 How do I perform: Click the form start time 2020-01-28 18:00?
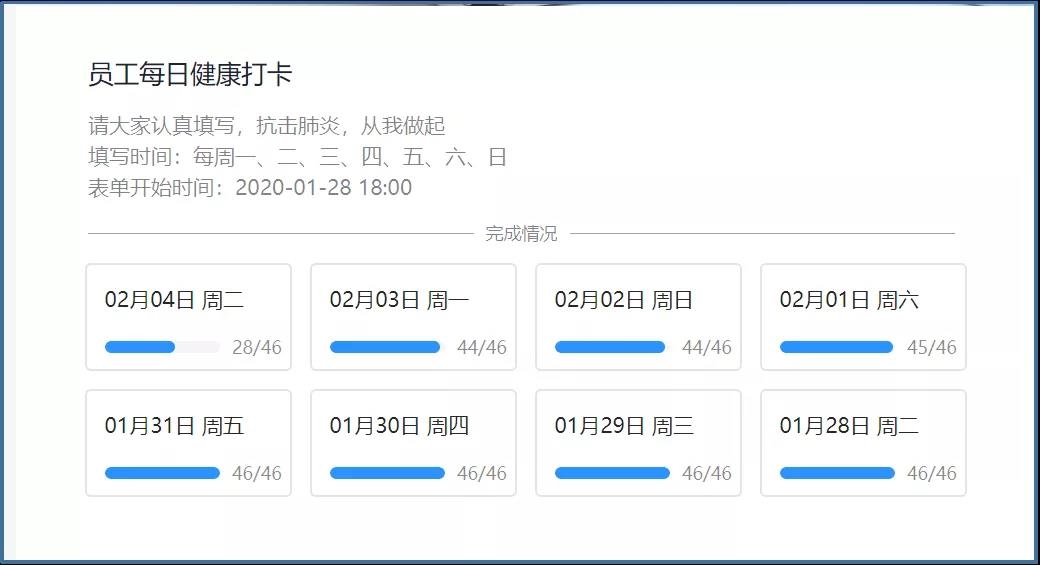point(323,188)
